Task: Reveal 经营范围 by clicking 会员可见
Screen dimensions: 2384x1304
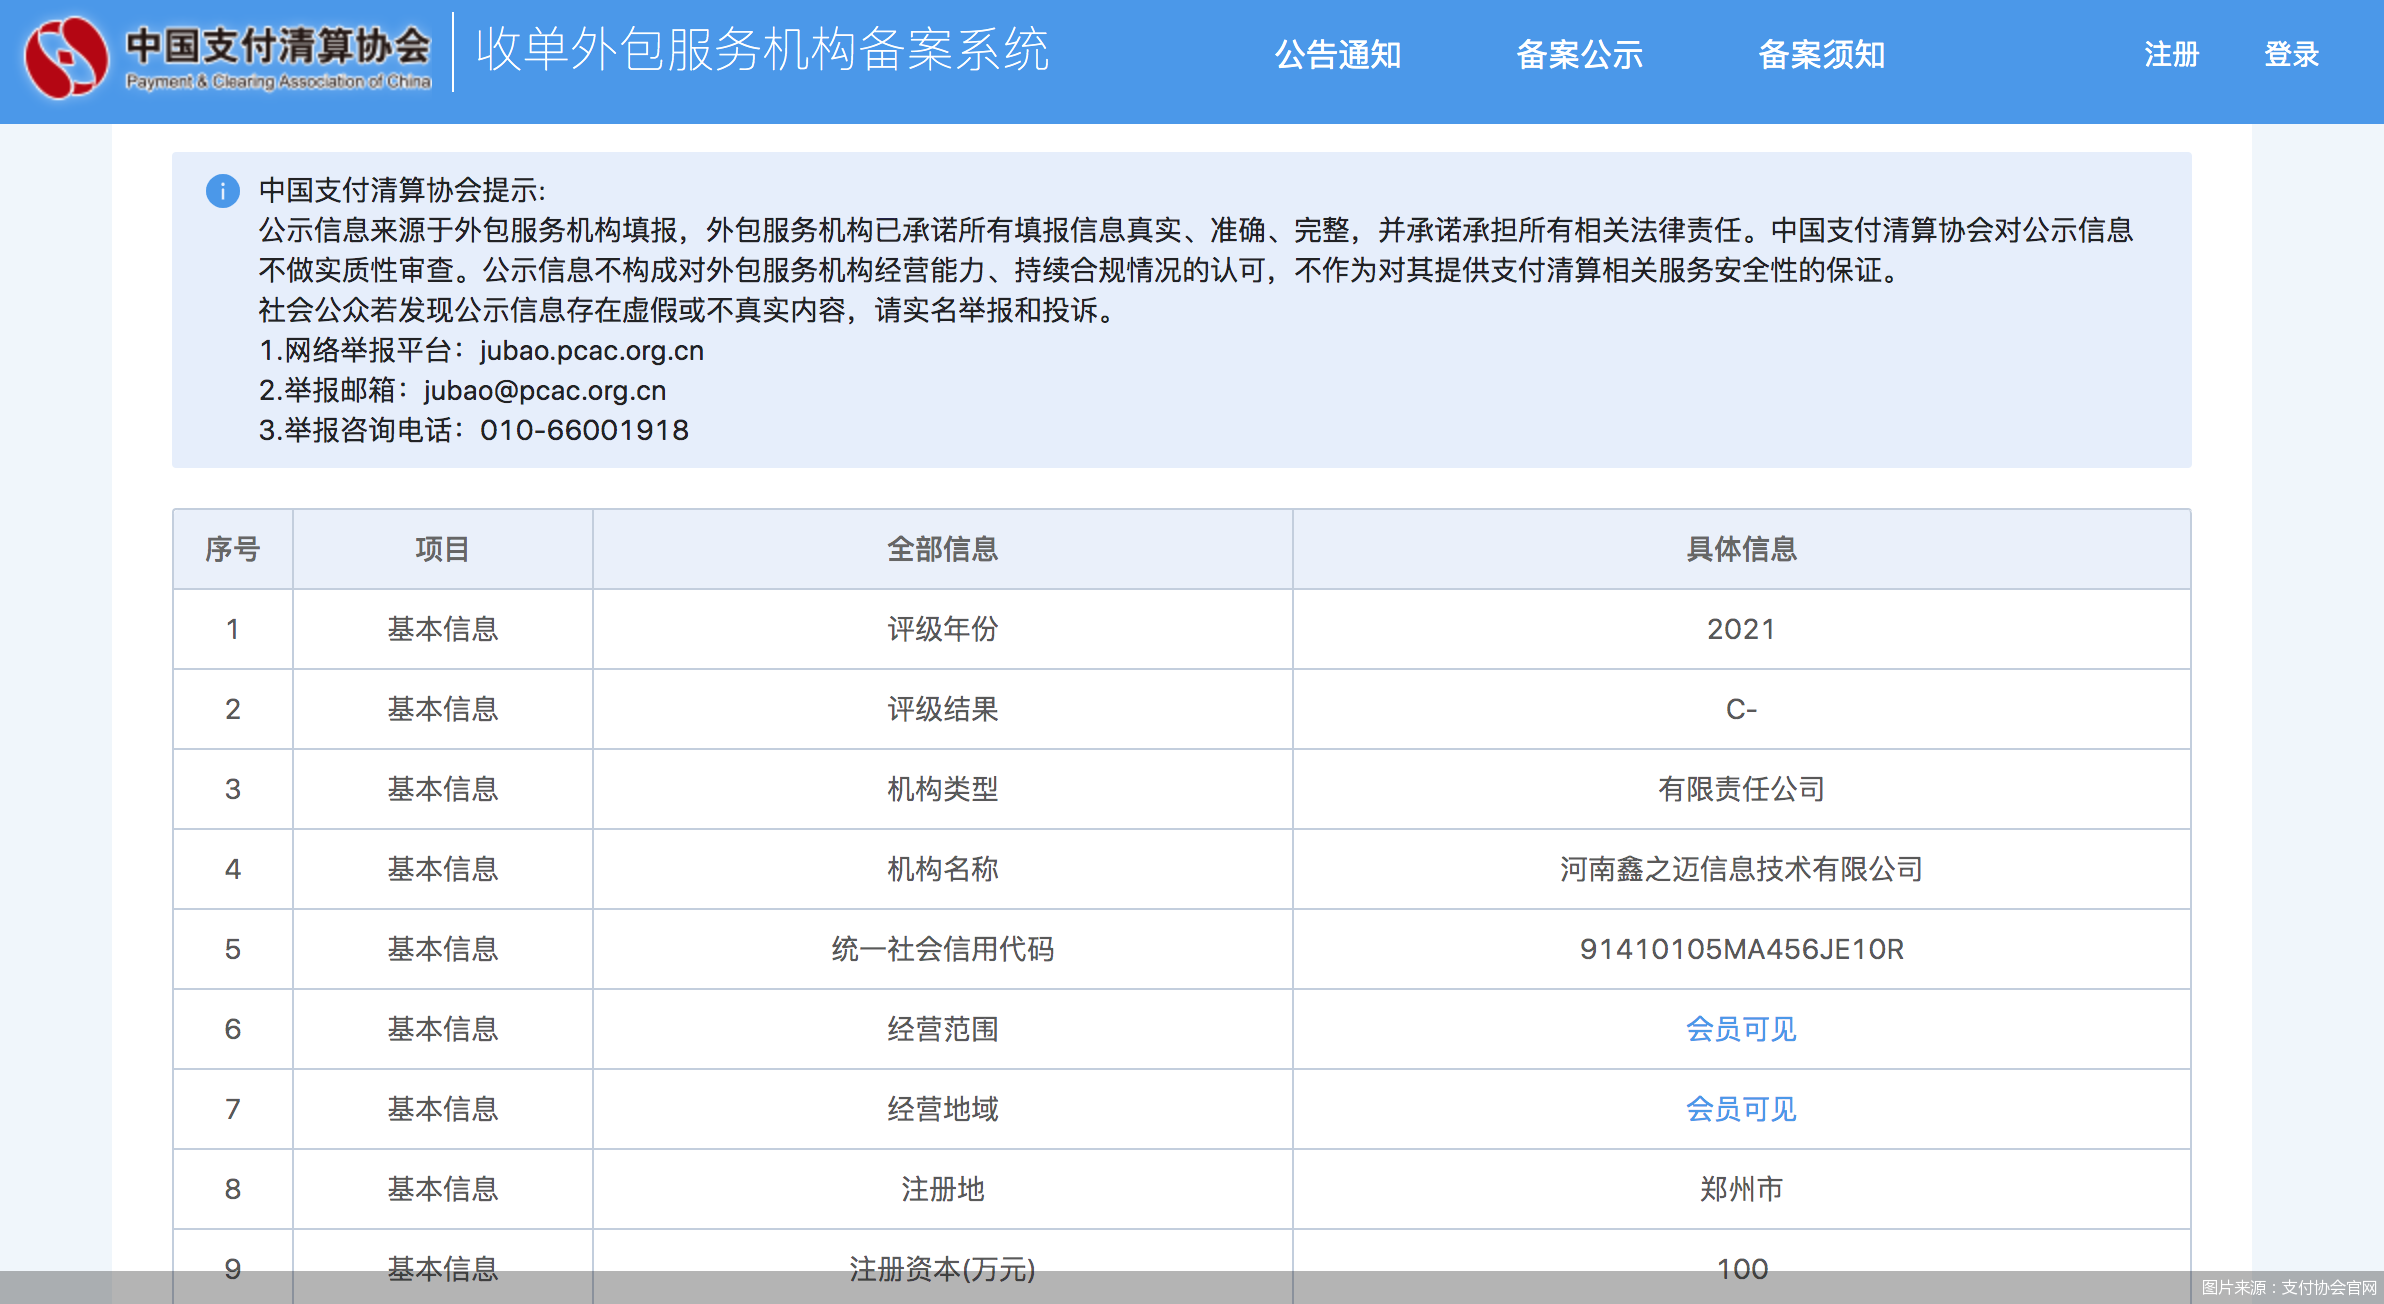Action: (1740, 1029)
